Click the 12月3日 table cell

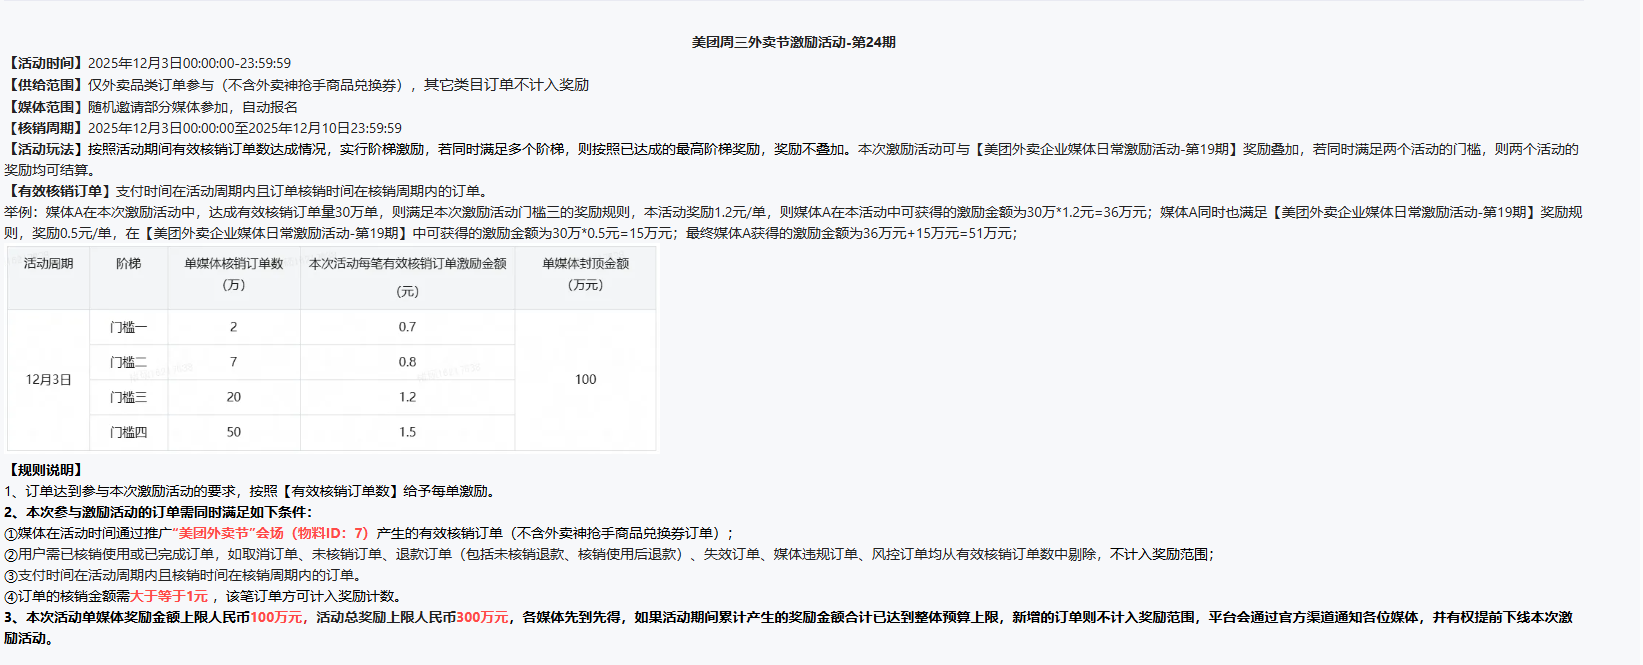tap(48, 380)
